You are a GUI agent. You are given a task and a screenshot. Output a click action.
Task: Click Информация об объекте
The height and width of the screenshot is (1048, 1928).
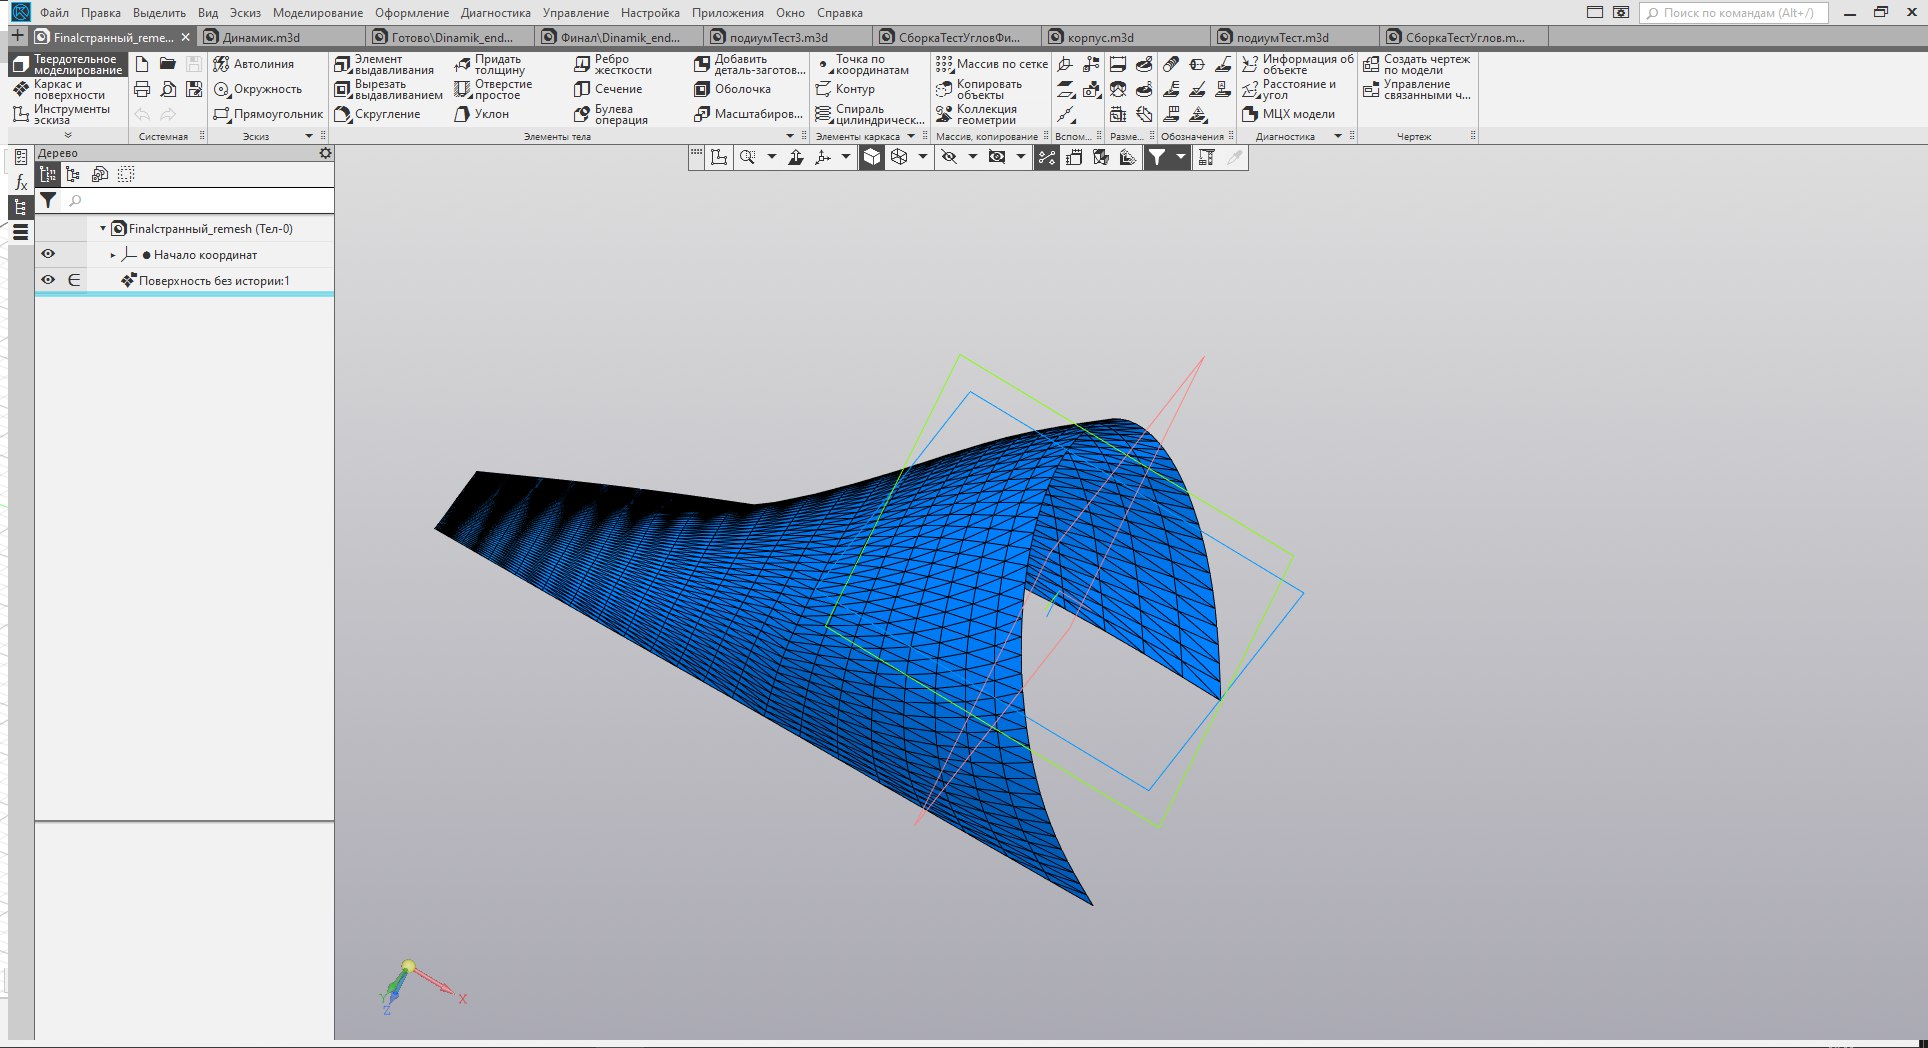[1298, 64]
